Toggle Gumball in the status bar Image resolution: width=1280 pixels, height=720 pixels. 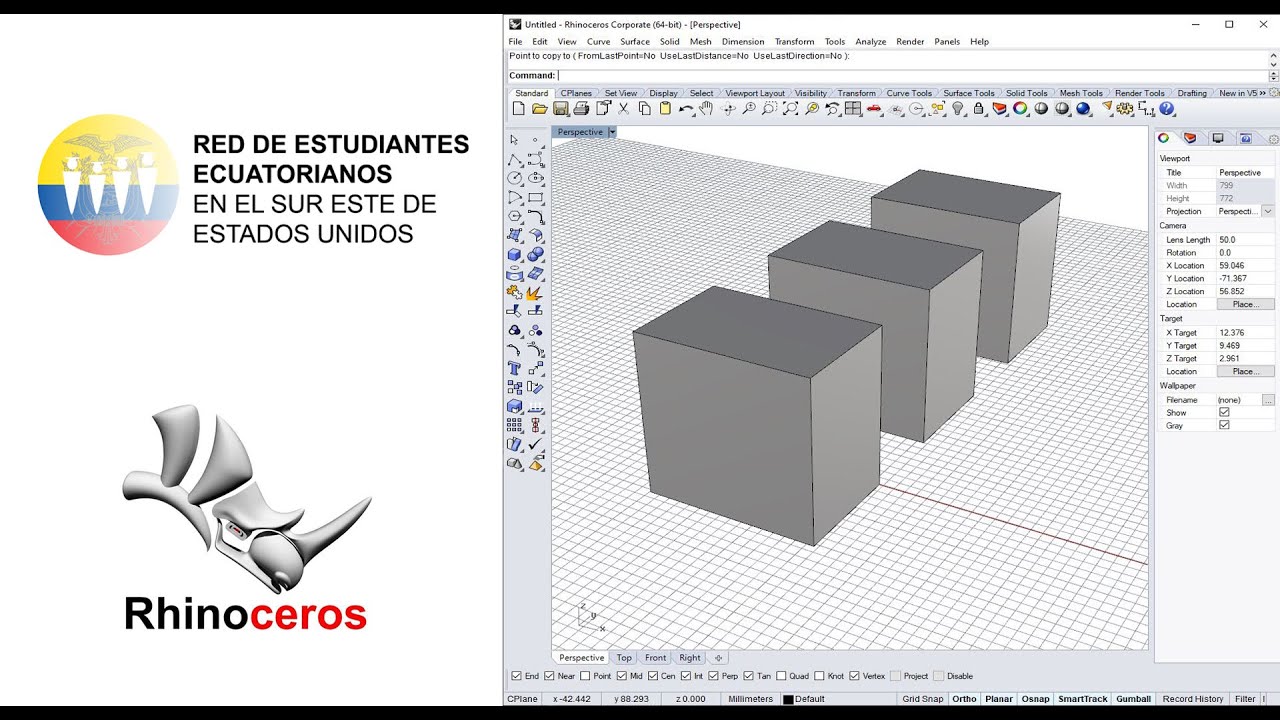[x=1133, y=699]
